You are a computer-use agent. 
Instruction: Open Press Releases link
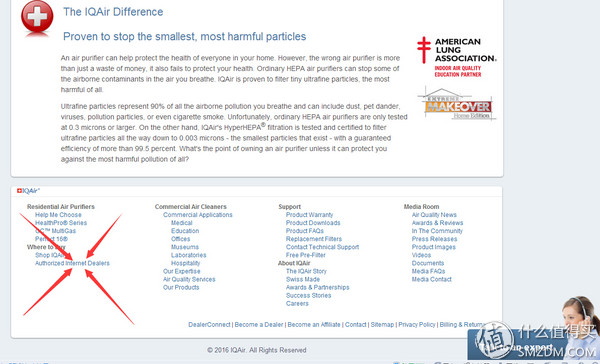click(x=434, y=239)
